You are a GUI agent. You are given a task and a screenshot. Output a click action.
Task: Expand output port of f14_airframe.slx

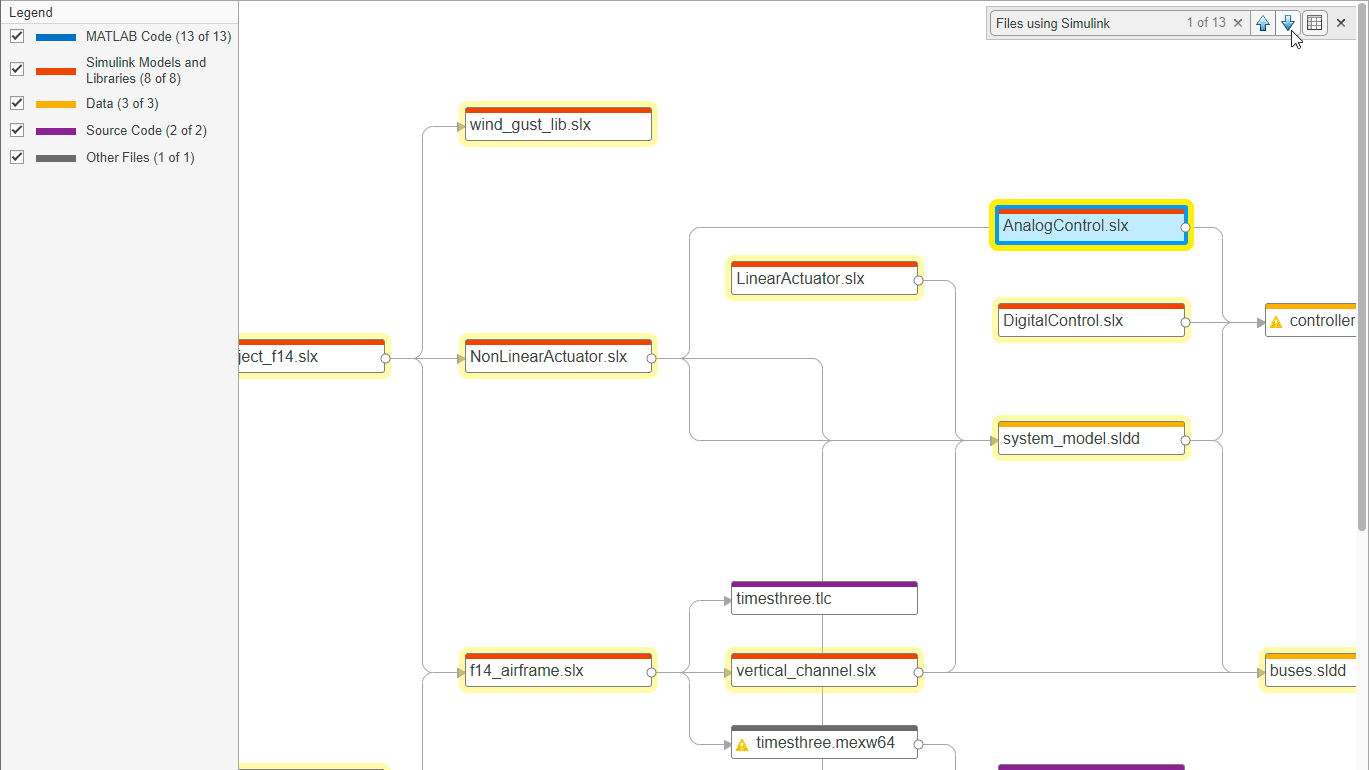[x=652, y=673]
